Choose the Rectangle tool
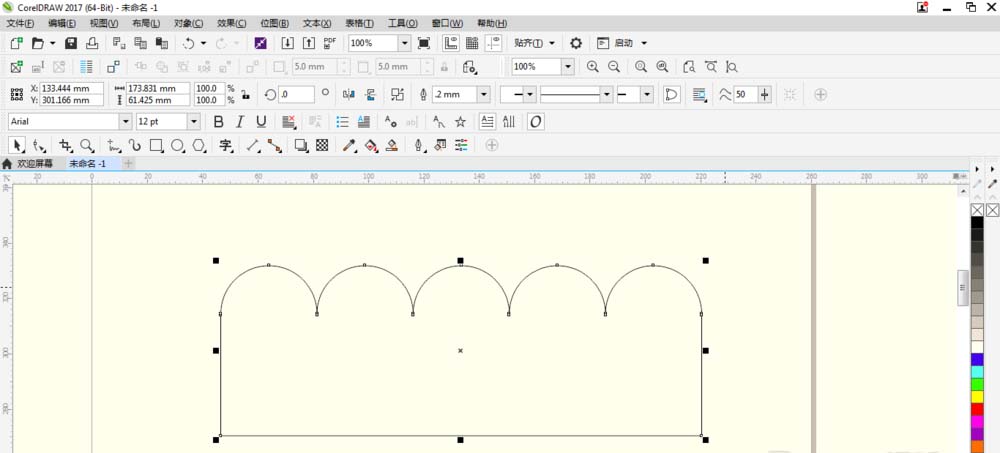 point(156,145)
